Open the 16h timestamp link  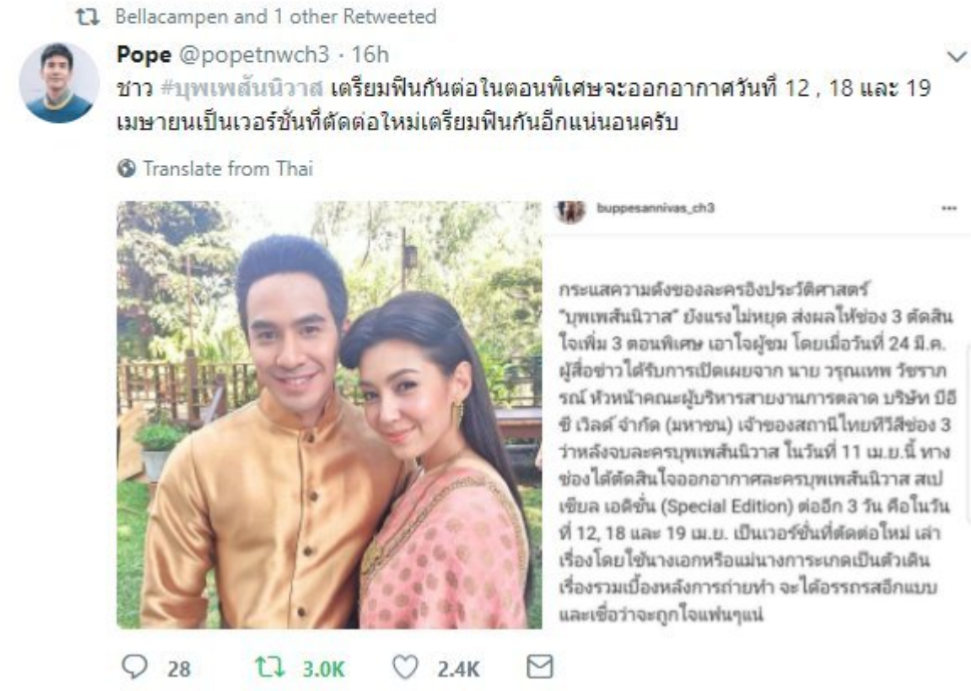pyautogui.click(x=370, y=54)
